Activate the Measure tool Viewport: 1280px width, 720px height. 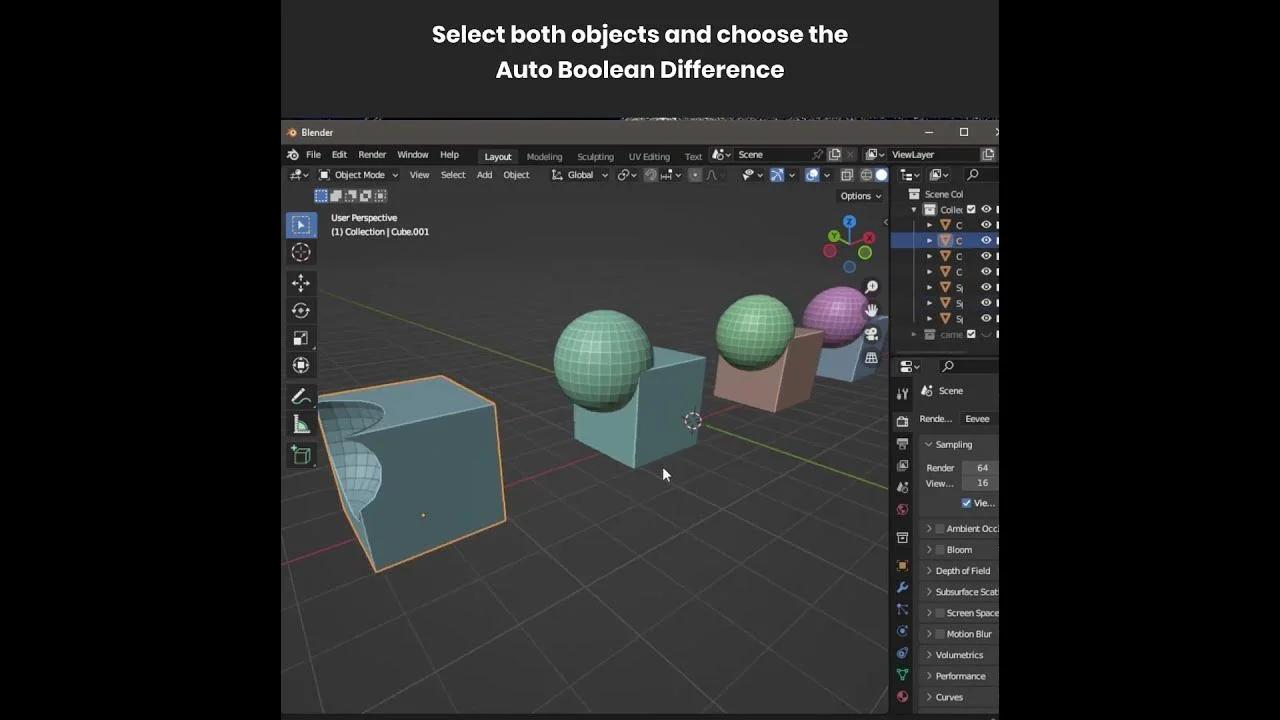pyautogui.click(x=301, y=422)
